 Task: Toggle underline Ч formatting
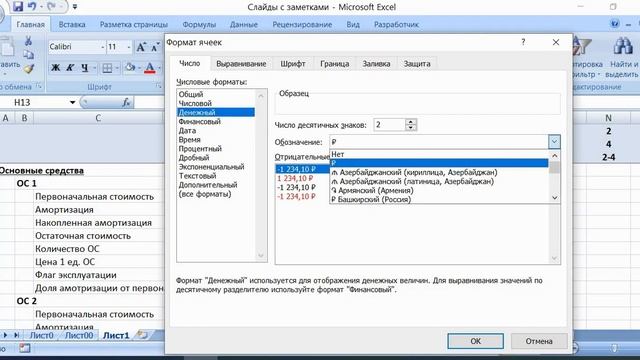84,68
